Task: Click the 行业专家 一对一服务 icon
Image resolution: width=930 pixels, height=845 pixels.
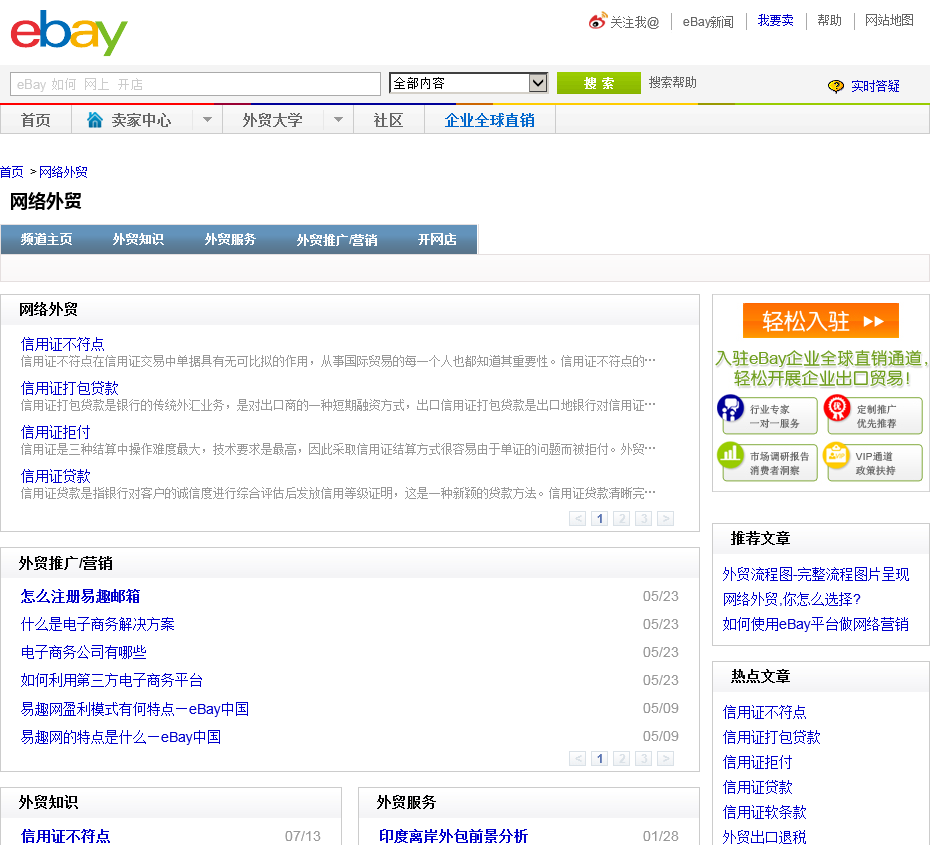Action: pos(730,409)
